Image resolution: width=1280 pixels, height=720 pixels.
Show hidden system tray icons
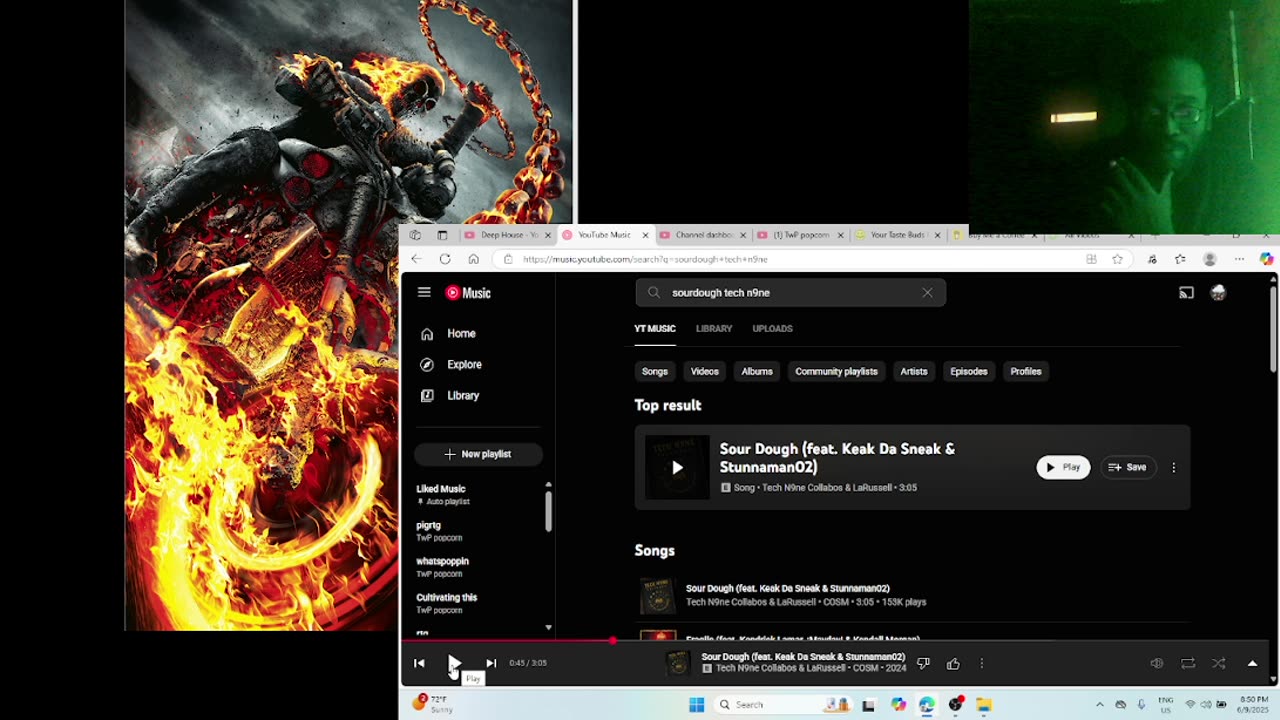[1099, 705]
